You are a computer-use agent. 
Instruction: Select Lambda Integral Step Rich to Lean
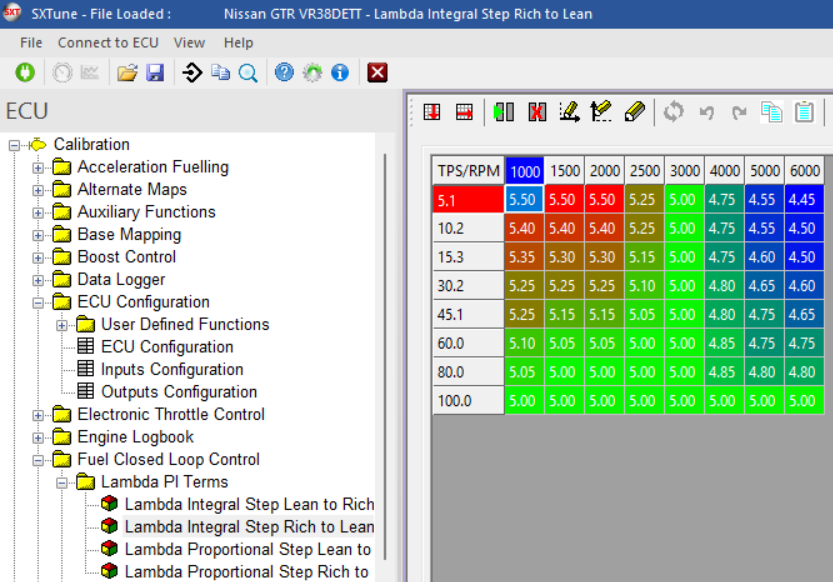click(x=249, y=526)
